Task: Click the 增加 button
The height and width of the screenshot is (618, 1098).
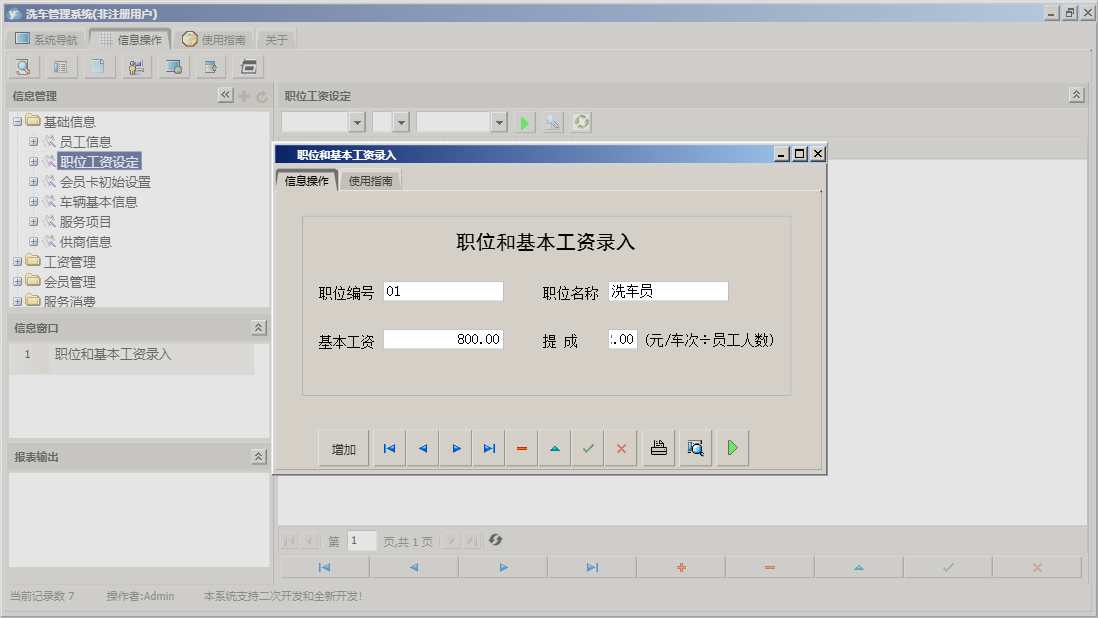Action: click(x=343, y=448)
